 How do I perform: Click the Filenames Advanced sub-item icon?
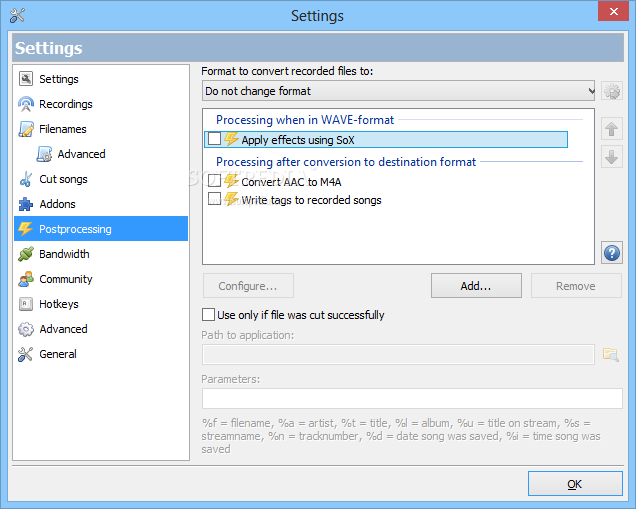point(44,154)
